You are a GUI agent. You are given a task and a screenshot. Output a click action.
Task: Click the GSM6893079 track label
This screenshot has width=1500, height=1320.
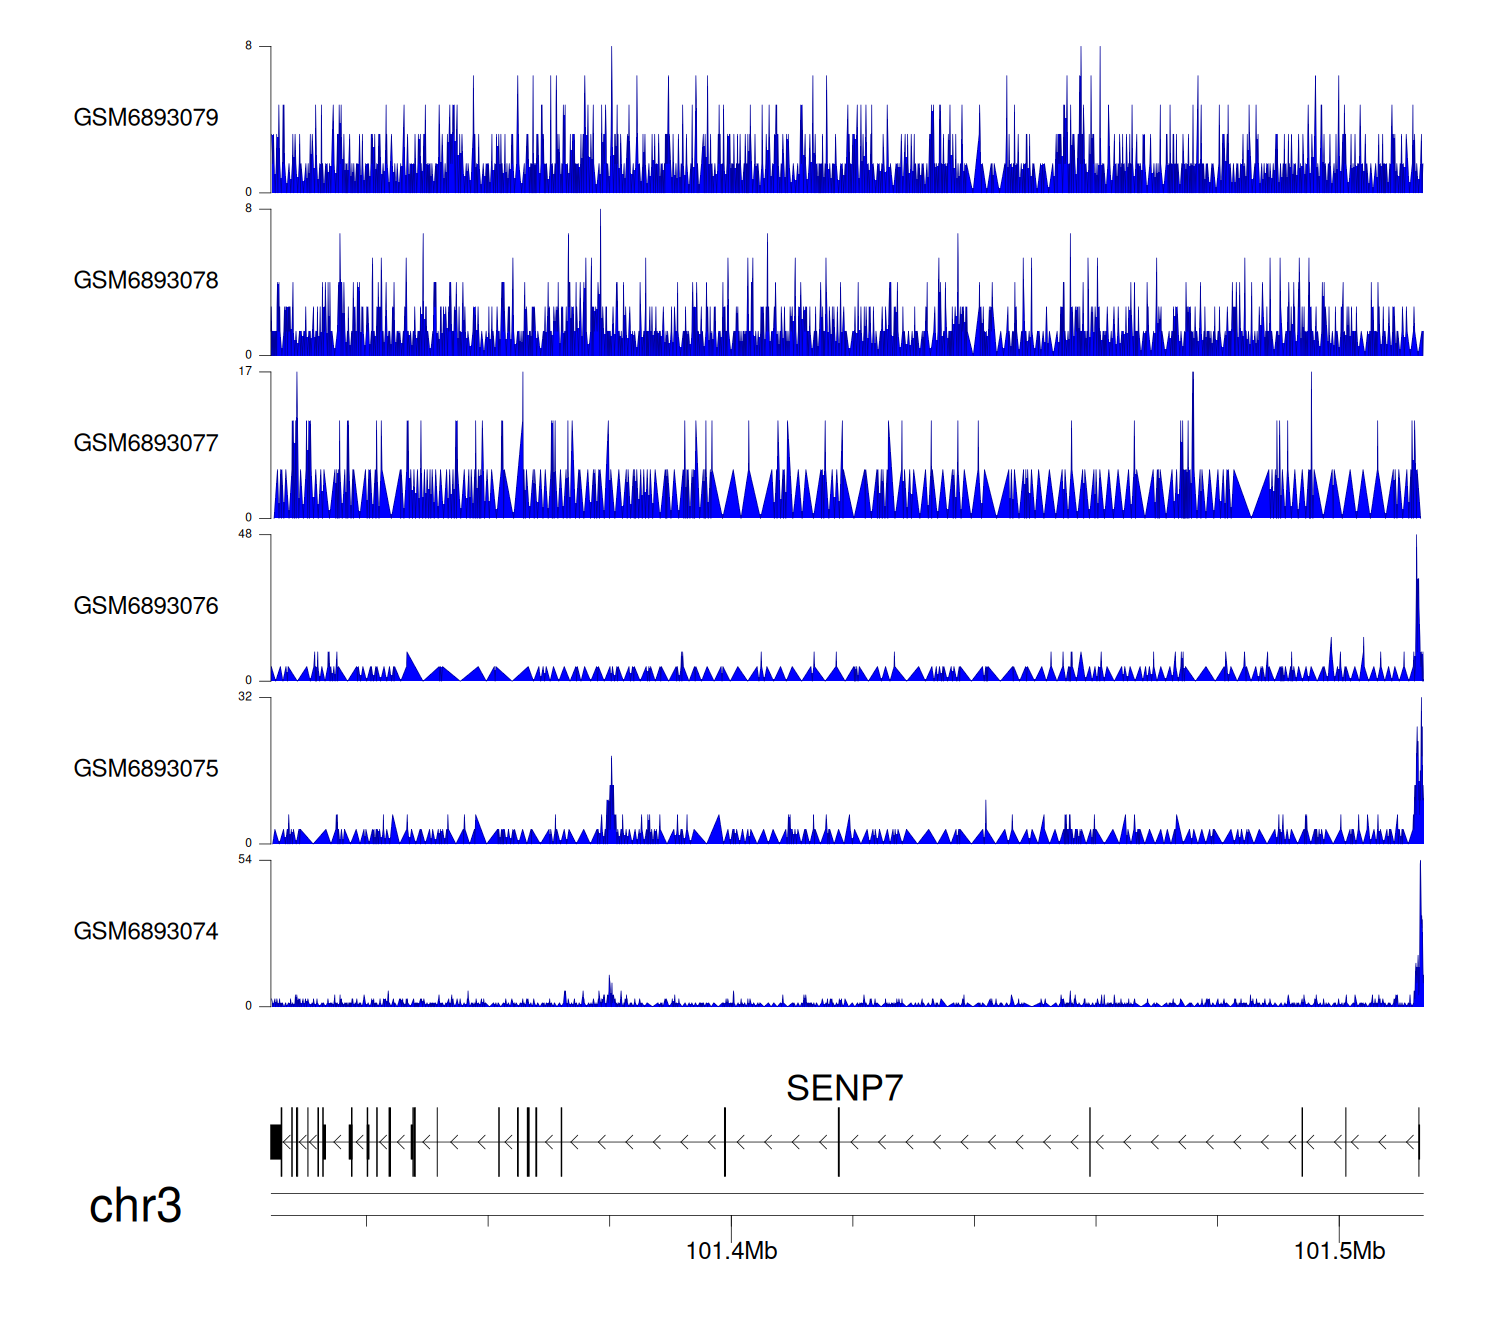coord(146,118)
